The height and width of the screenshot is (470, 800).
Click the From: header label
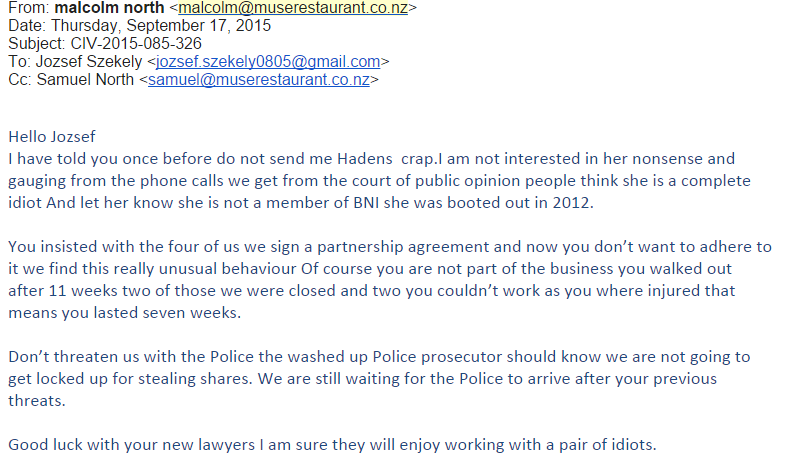28,8
